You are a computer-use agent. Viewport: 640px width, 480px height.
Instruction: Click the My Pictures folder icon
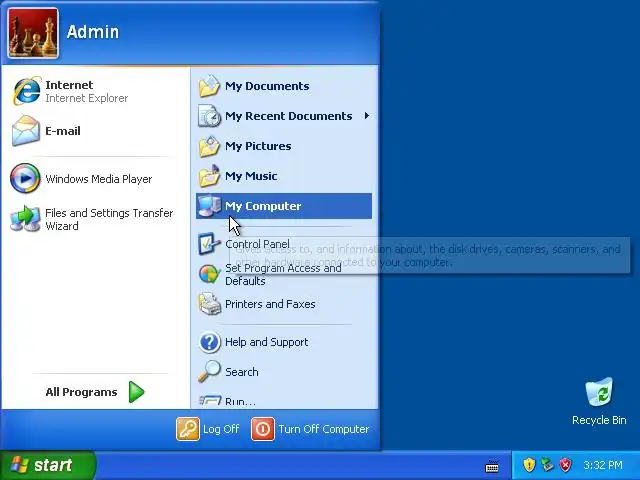pos(209,146)
